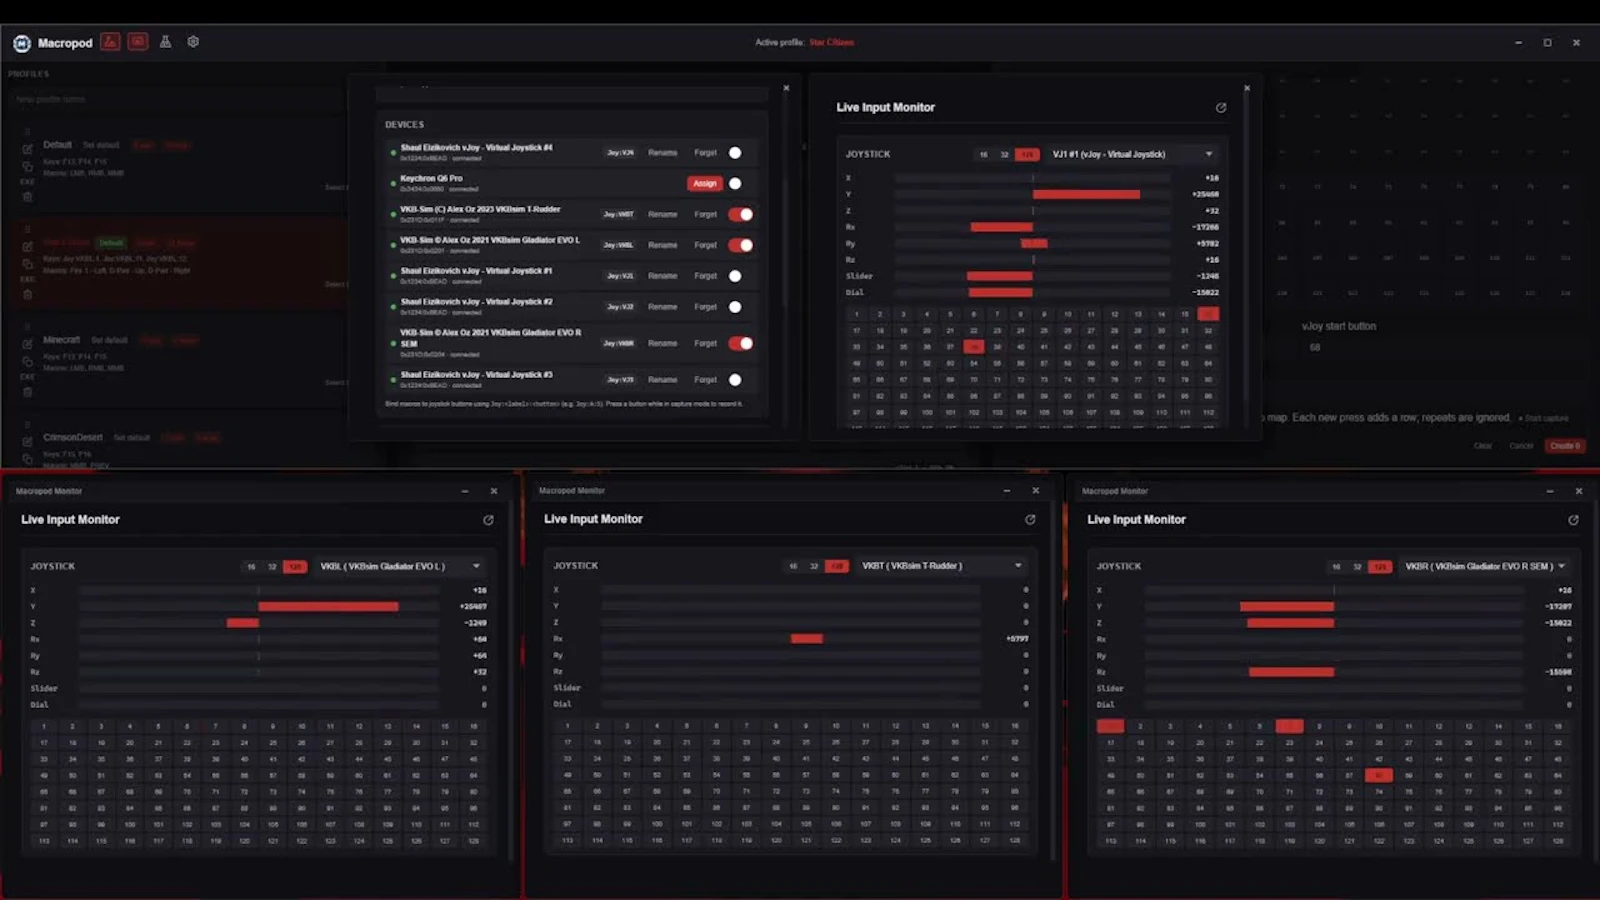Click Rz axis bar in VKBR monitor
This screenshot has width=1600, height=900.
click(1334, 672)
